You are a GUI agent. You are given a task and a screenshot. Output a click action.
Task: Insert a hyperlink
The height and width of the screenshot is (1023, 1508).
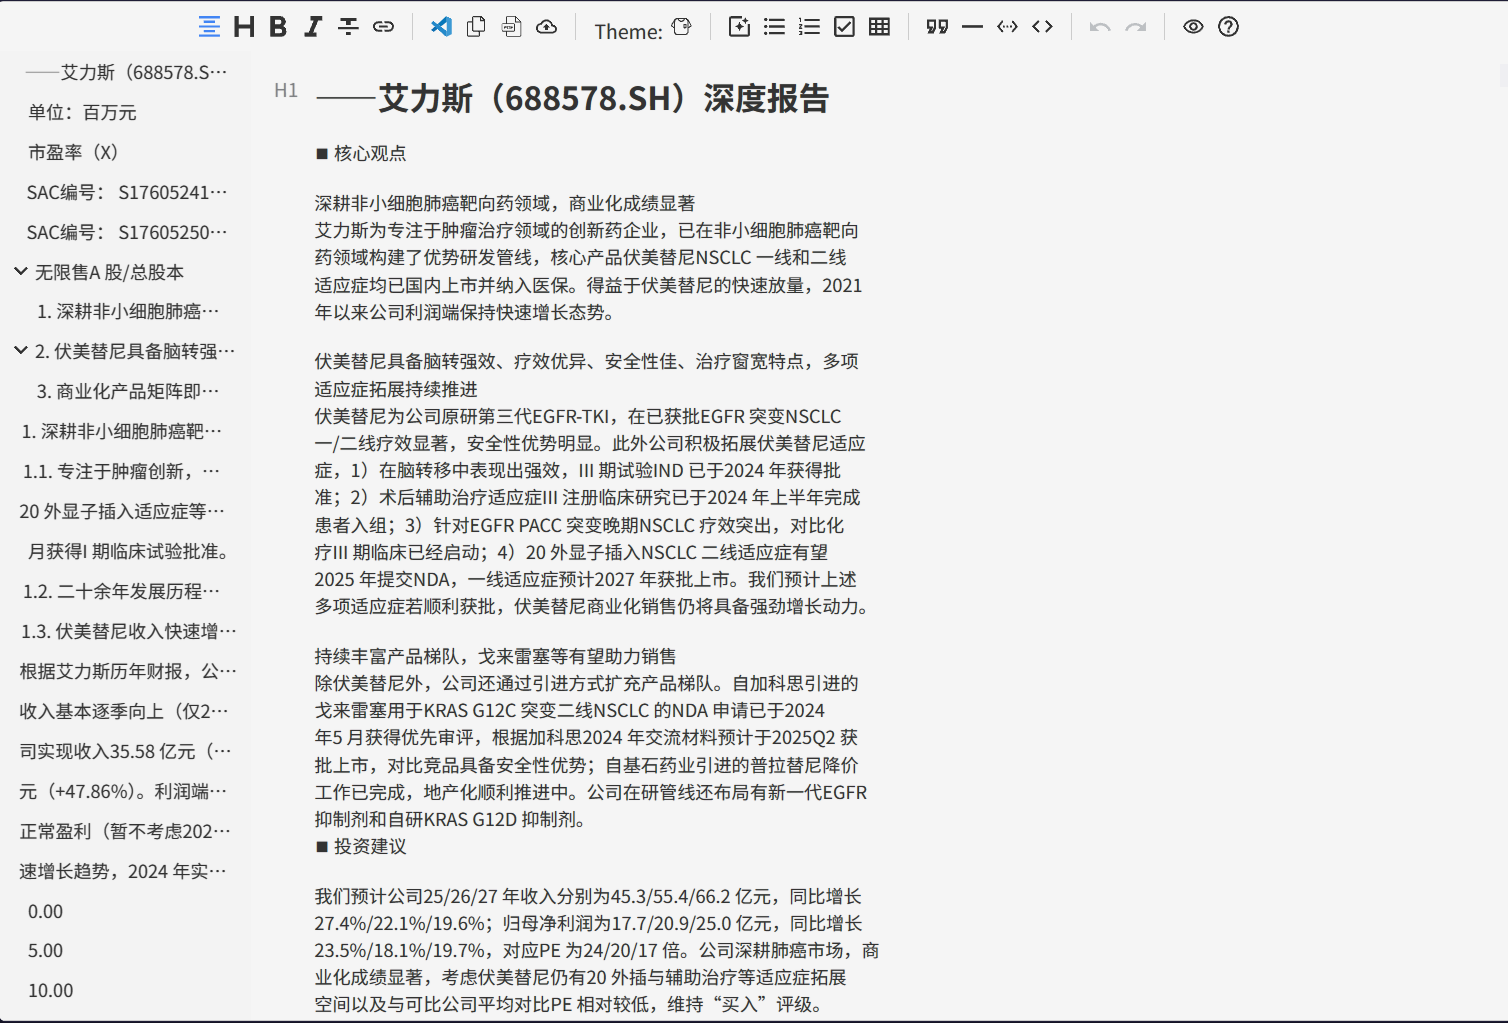point(383,27)
